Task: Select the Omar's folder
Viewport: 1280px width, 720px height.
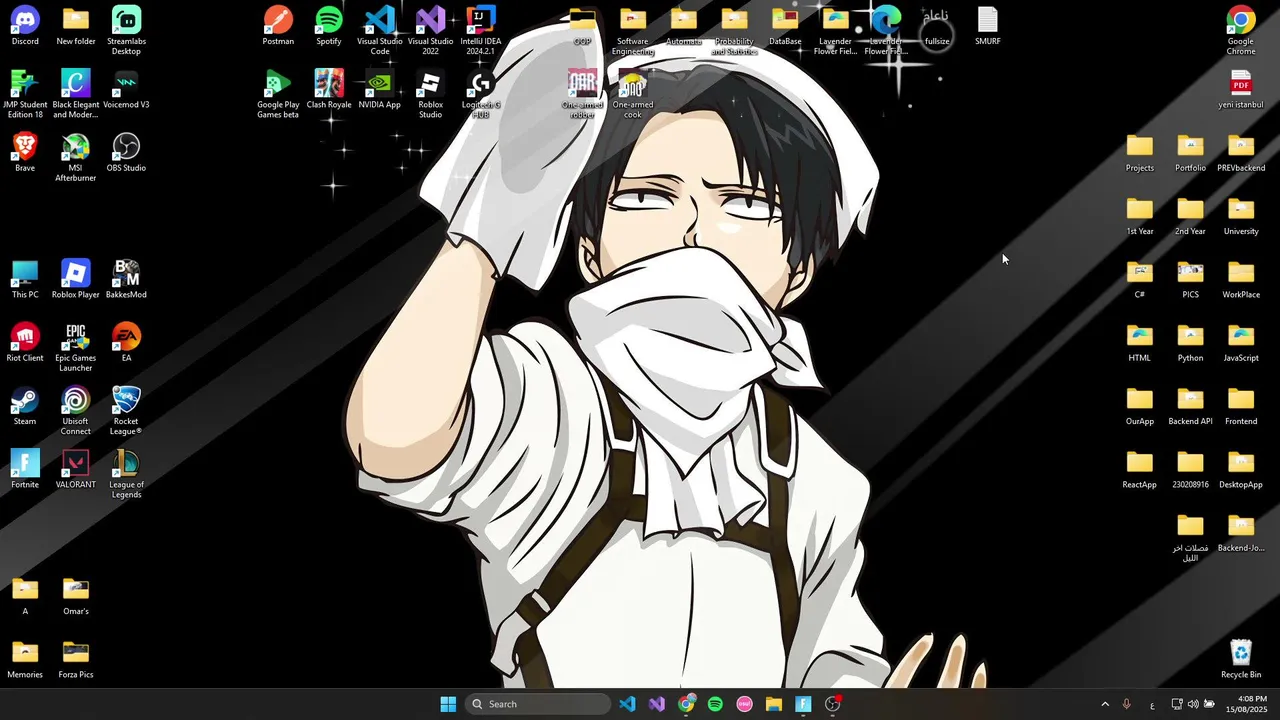Action: click(76, 596)
